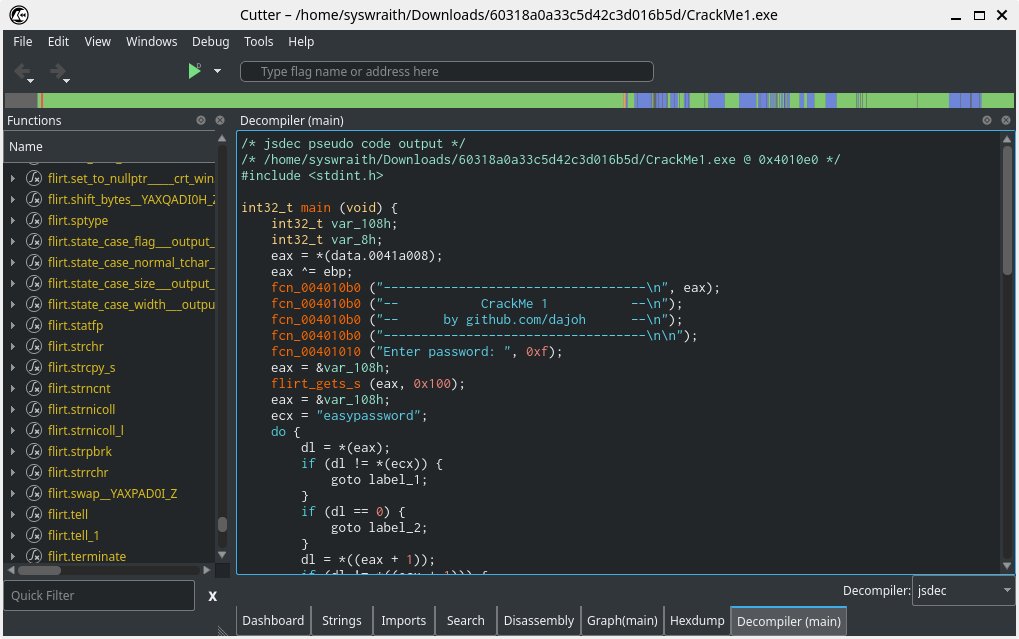Close the Decompiler (main) panel
Image resolution: width=1019 pixels, height=639 pixels.
click(x=1005, y=120)
